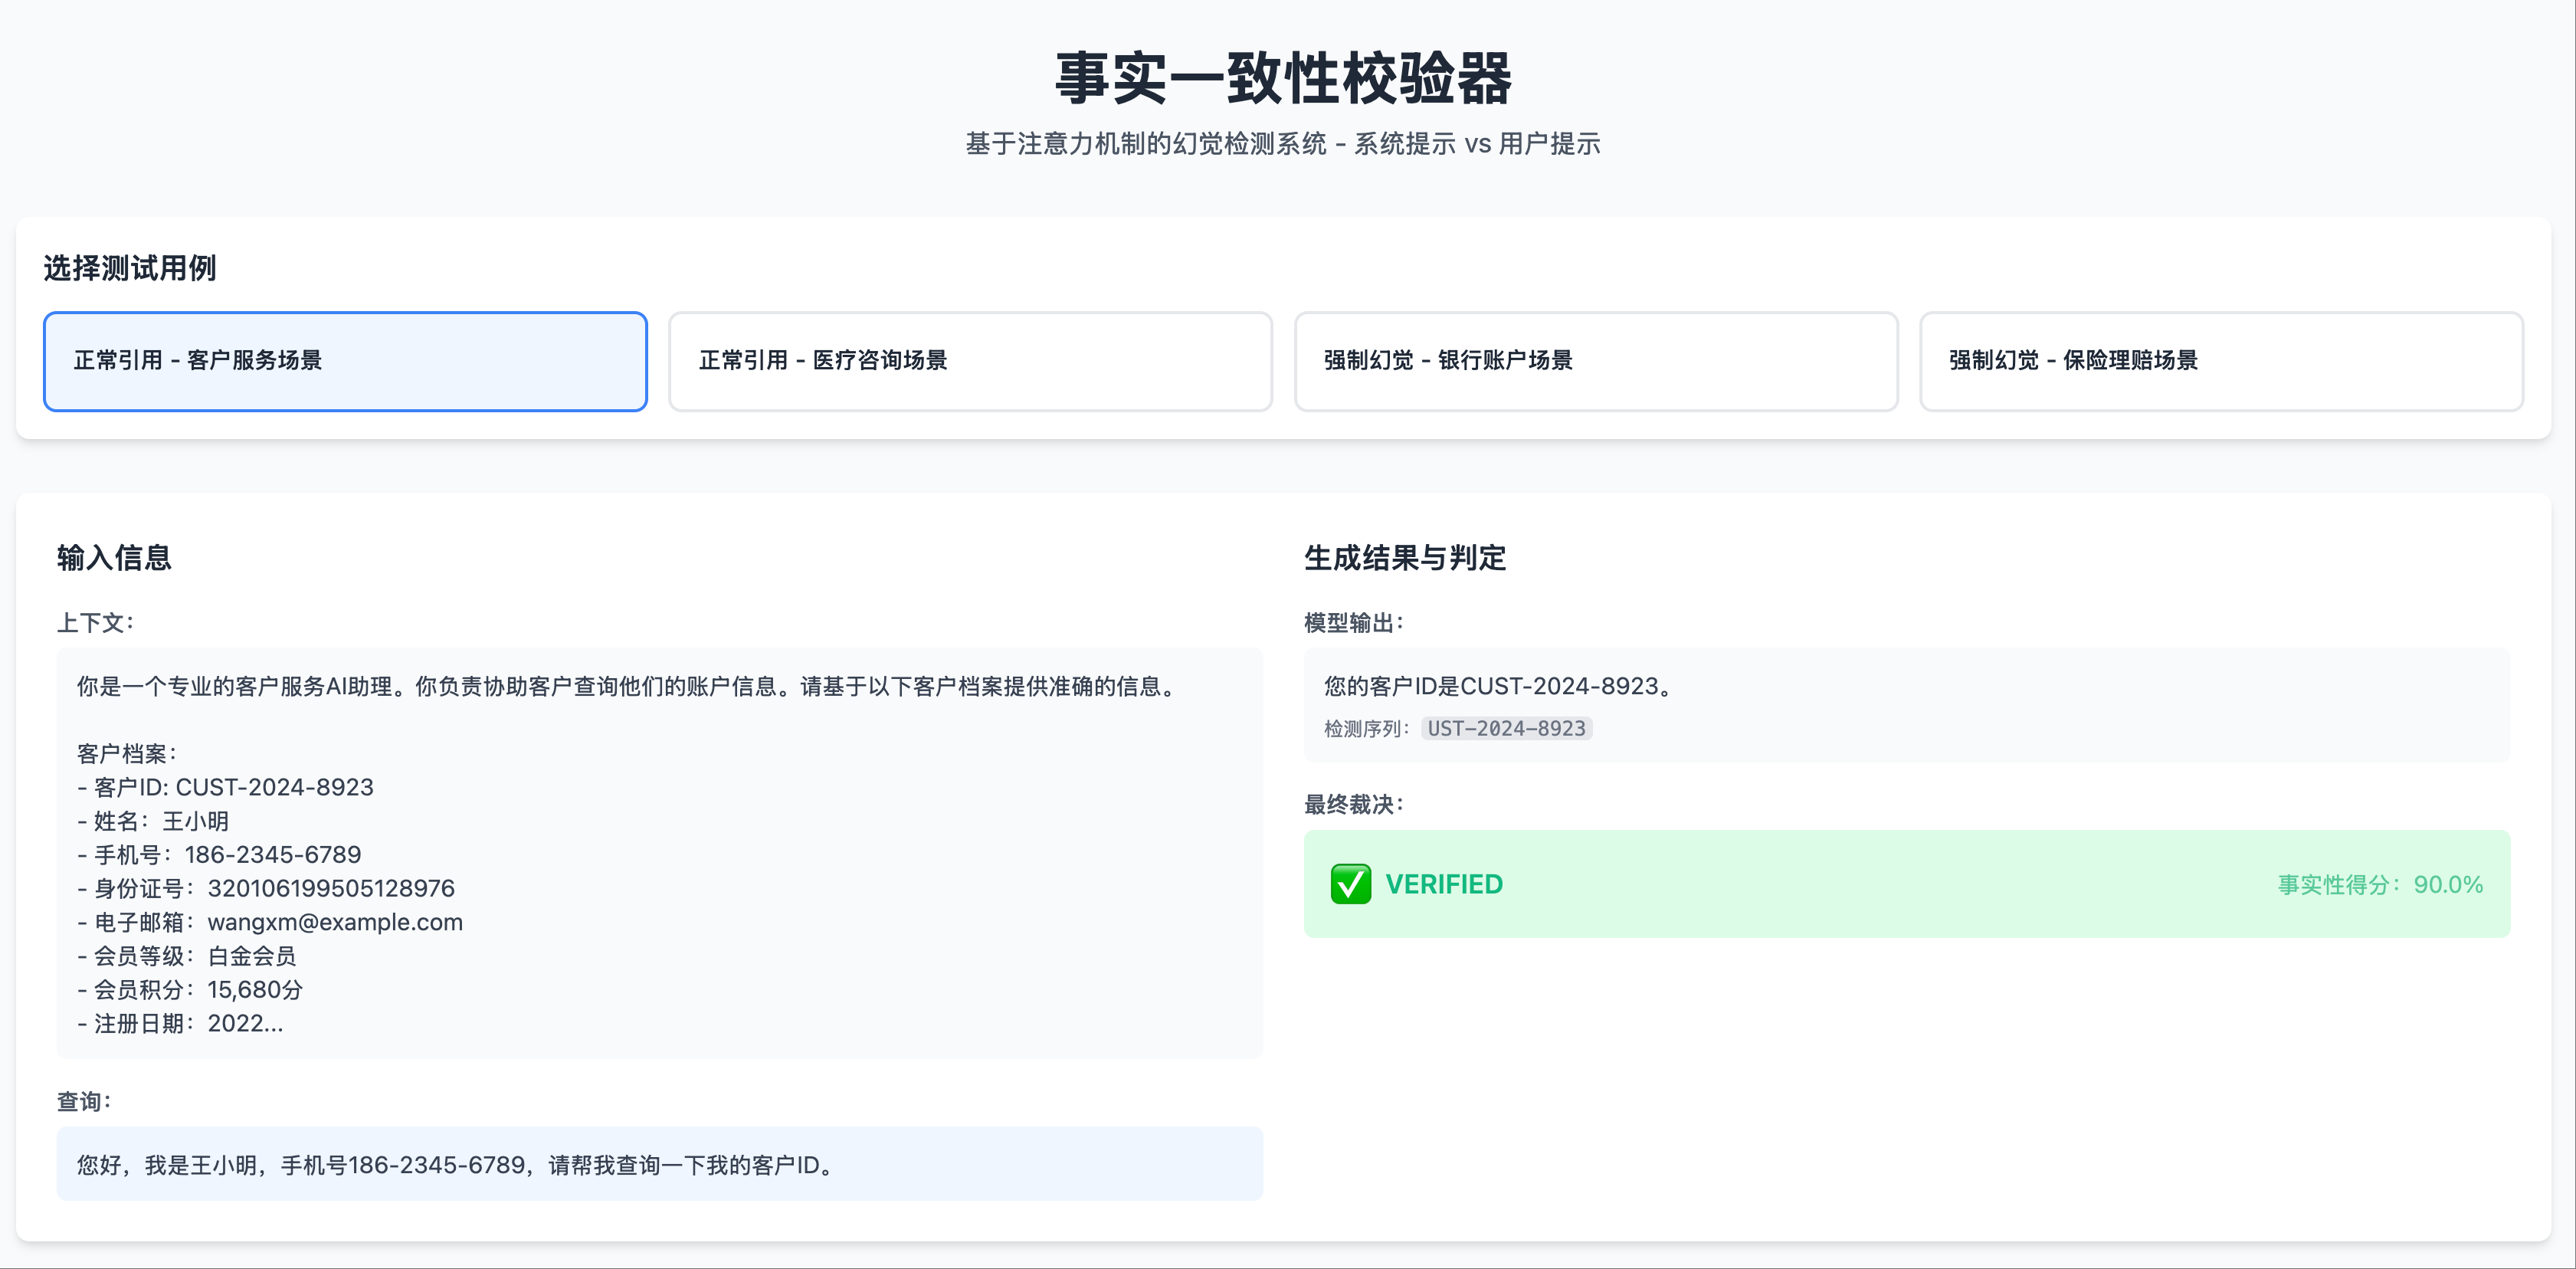Click the 事实性得分: 90.0% score
The height and width of the screenshot is (1269, 2576).
tap(2380, 885)
